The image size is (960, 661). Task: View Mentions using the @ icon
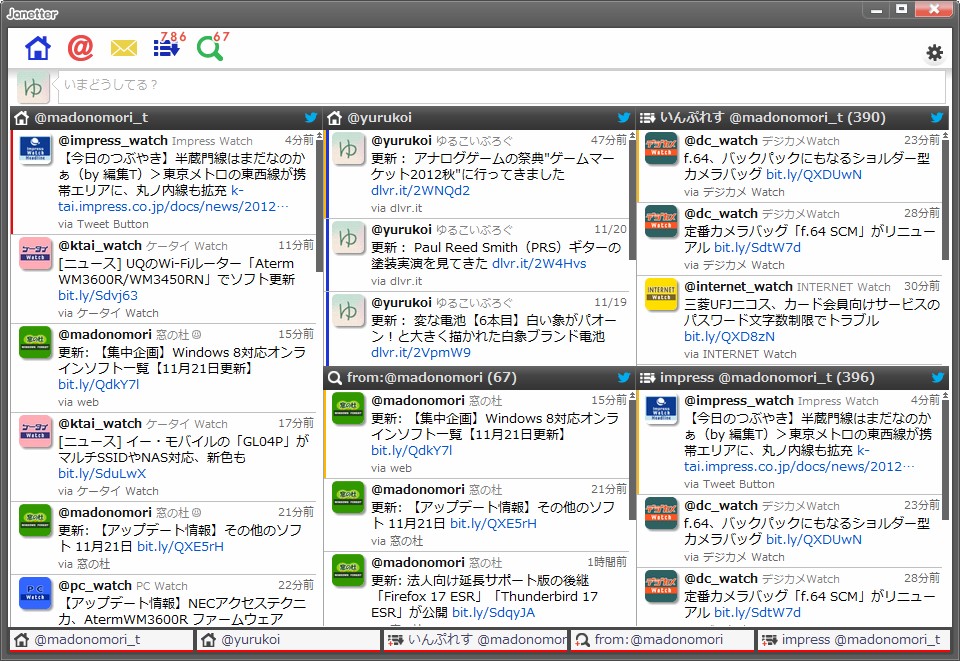click(x=80, y=47)
